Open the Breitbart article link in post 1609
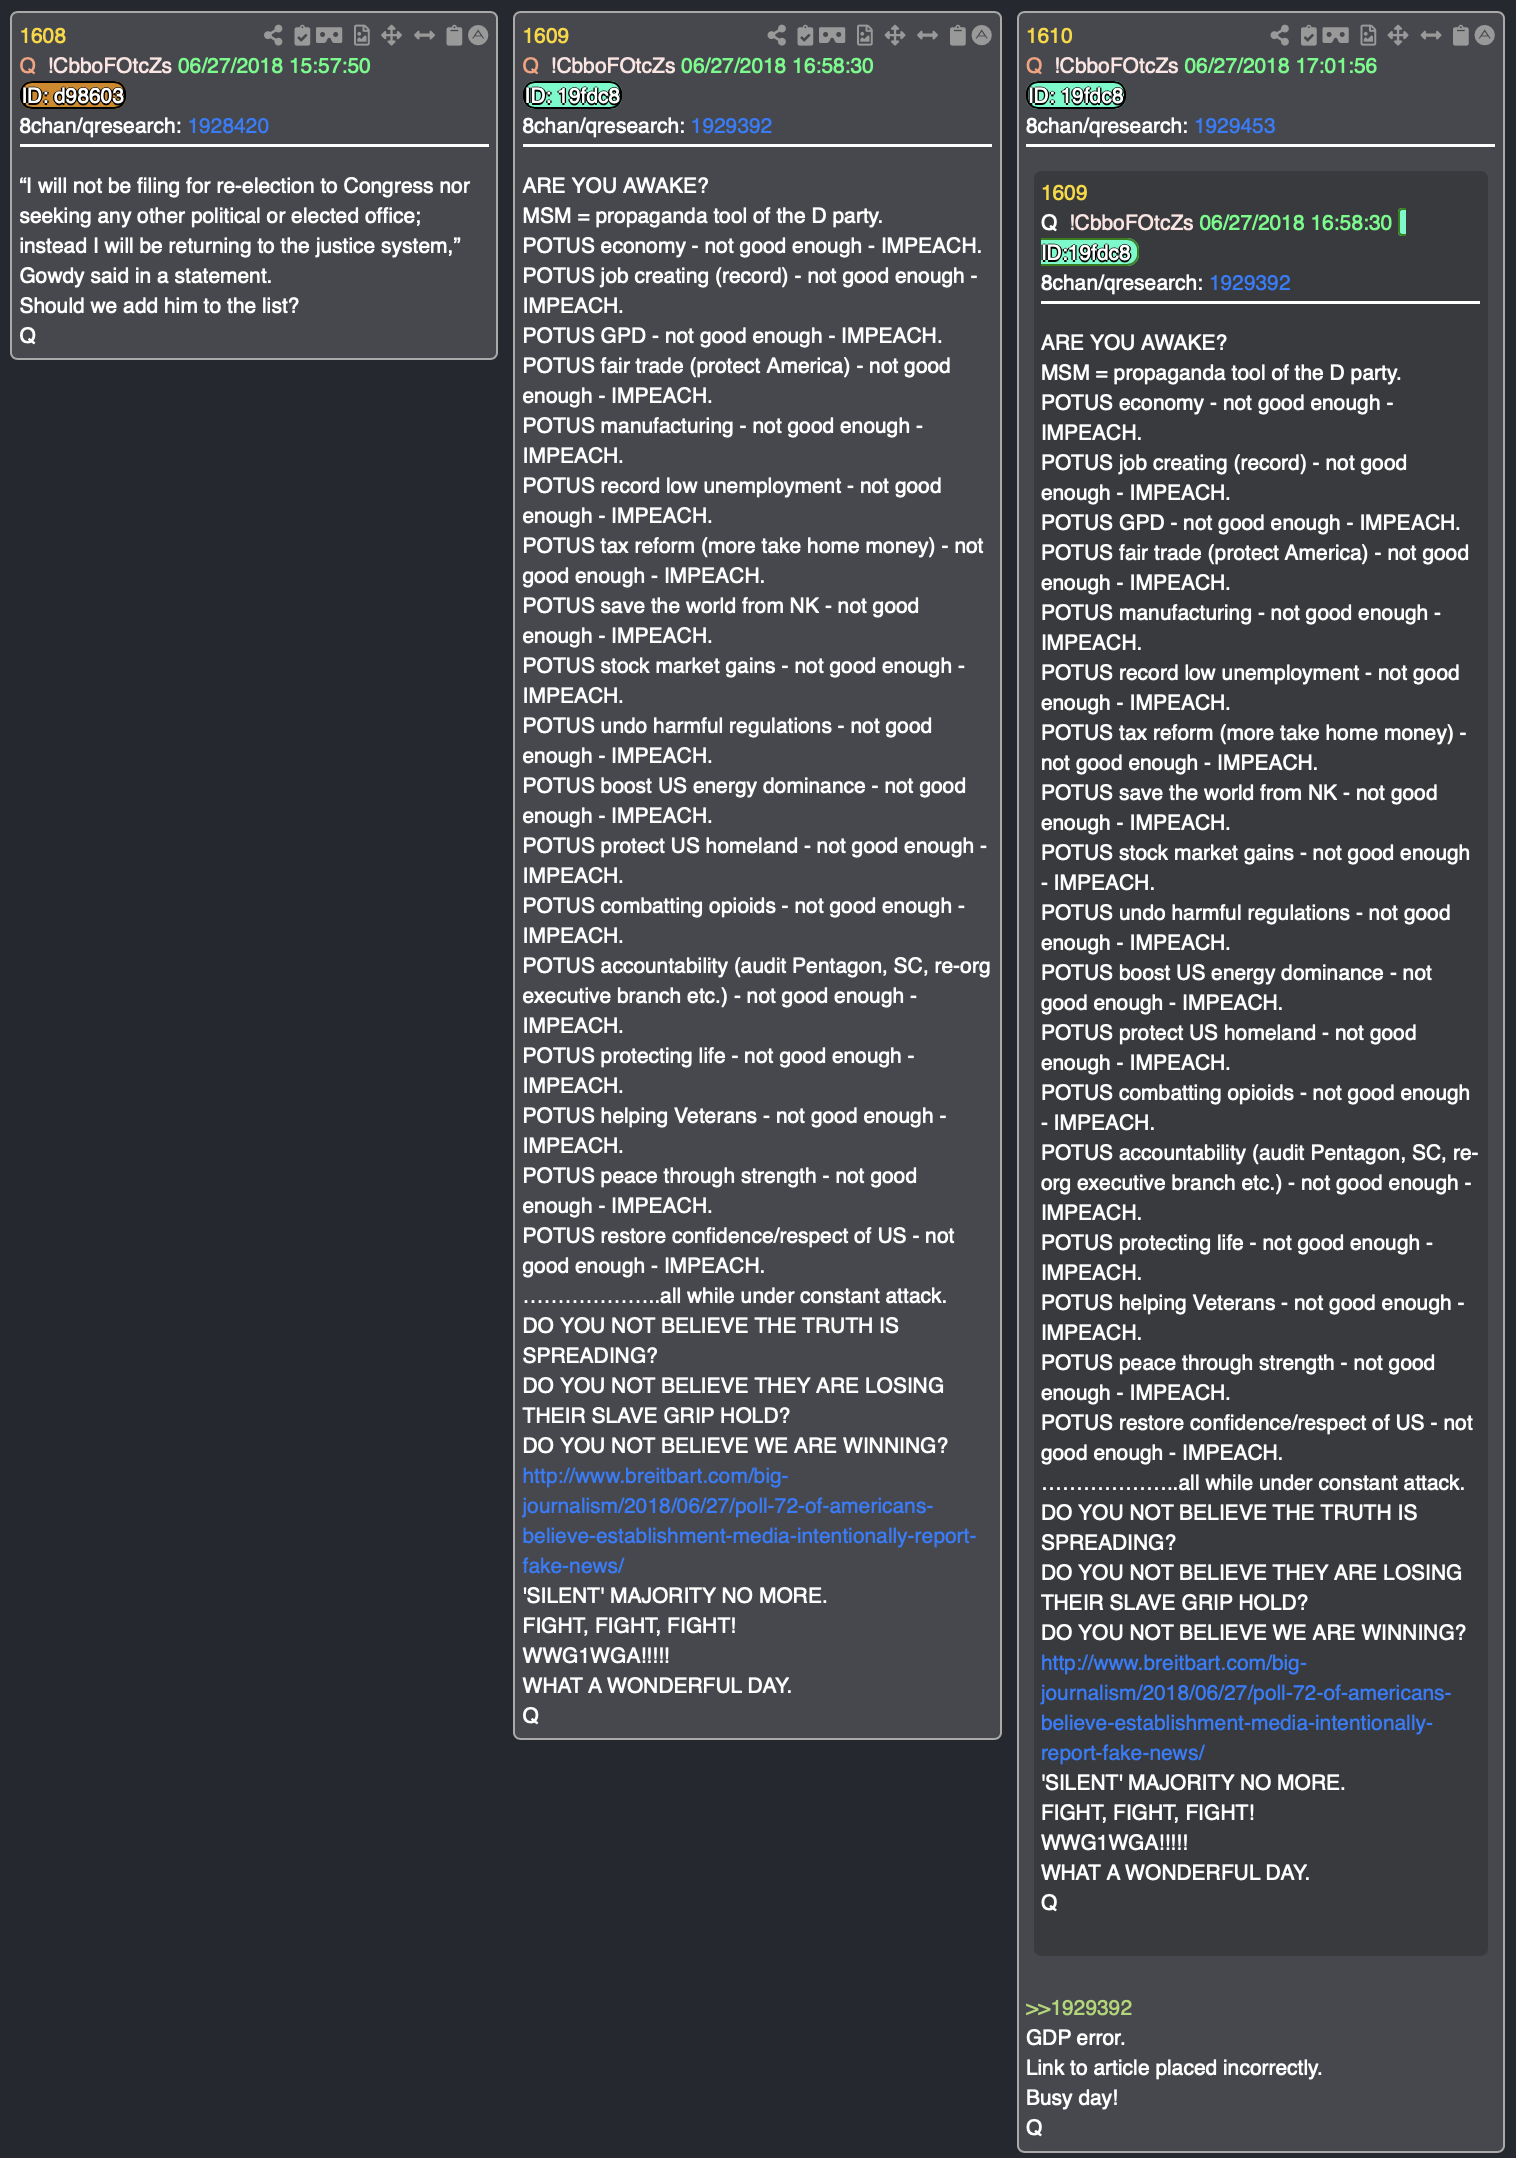 (x=749, y=1521)
